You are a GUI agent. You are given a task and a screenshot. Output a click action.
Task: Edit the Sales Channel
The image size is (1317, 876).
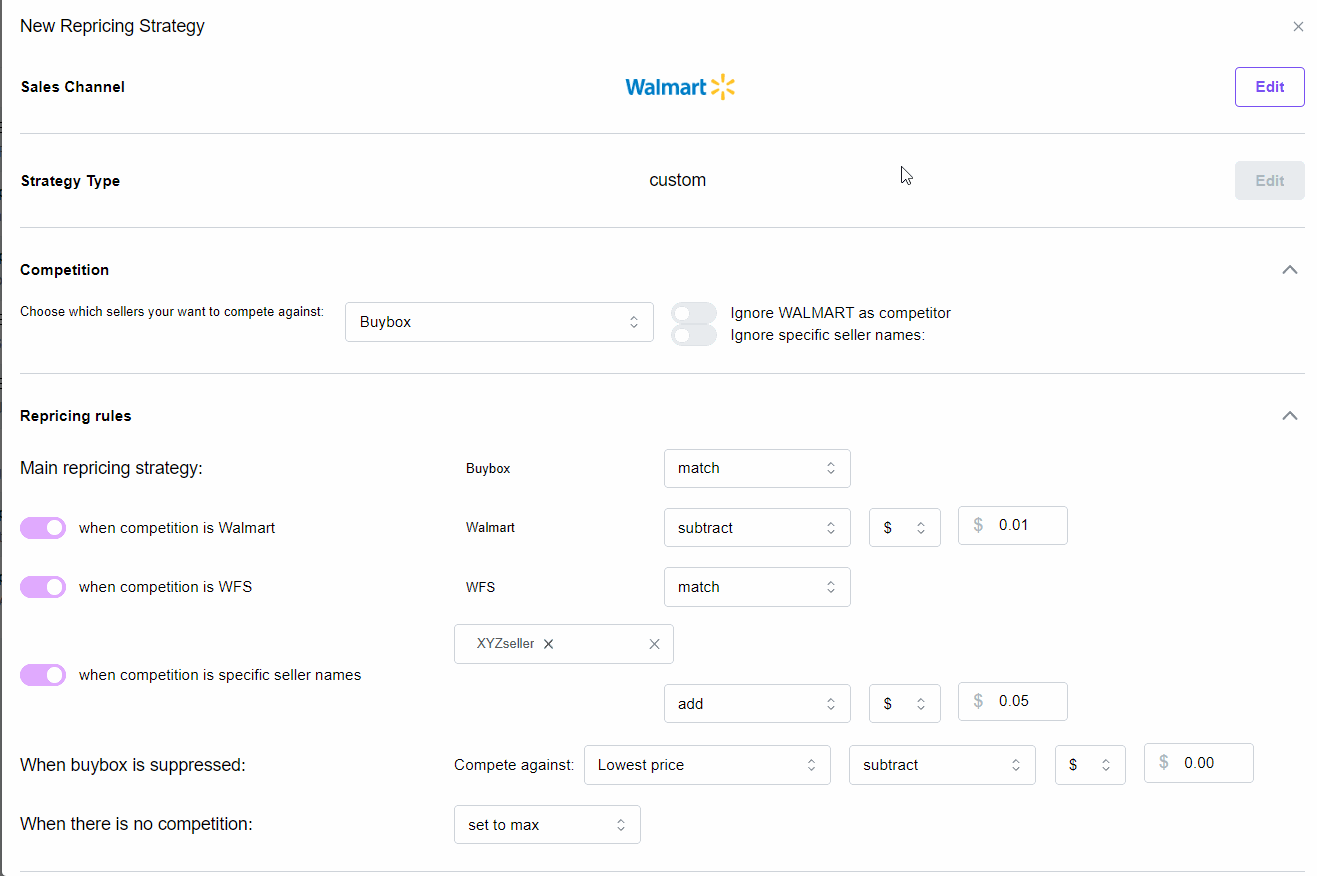coord(1269,87)
